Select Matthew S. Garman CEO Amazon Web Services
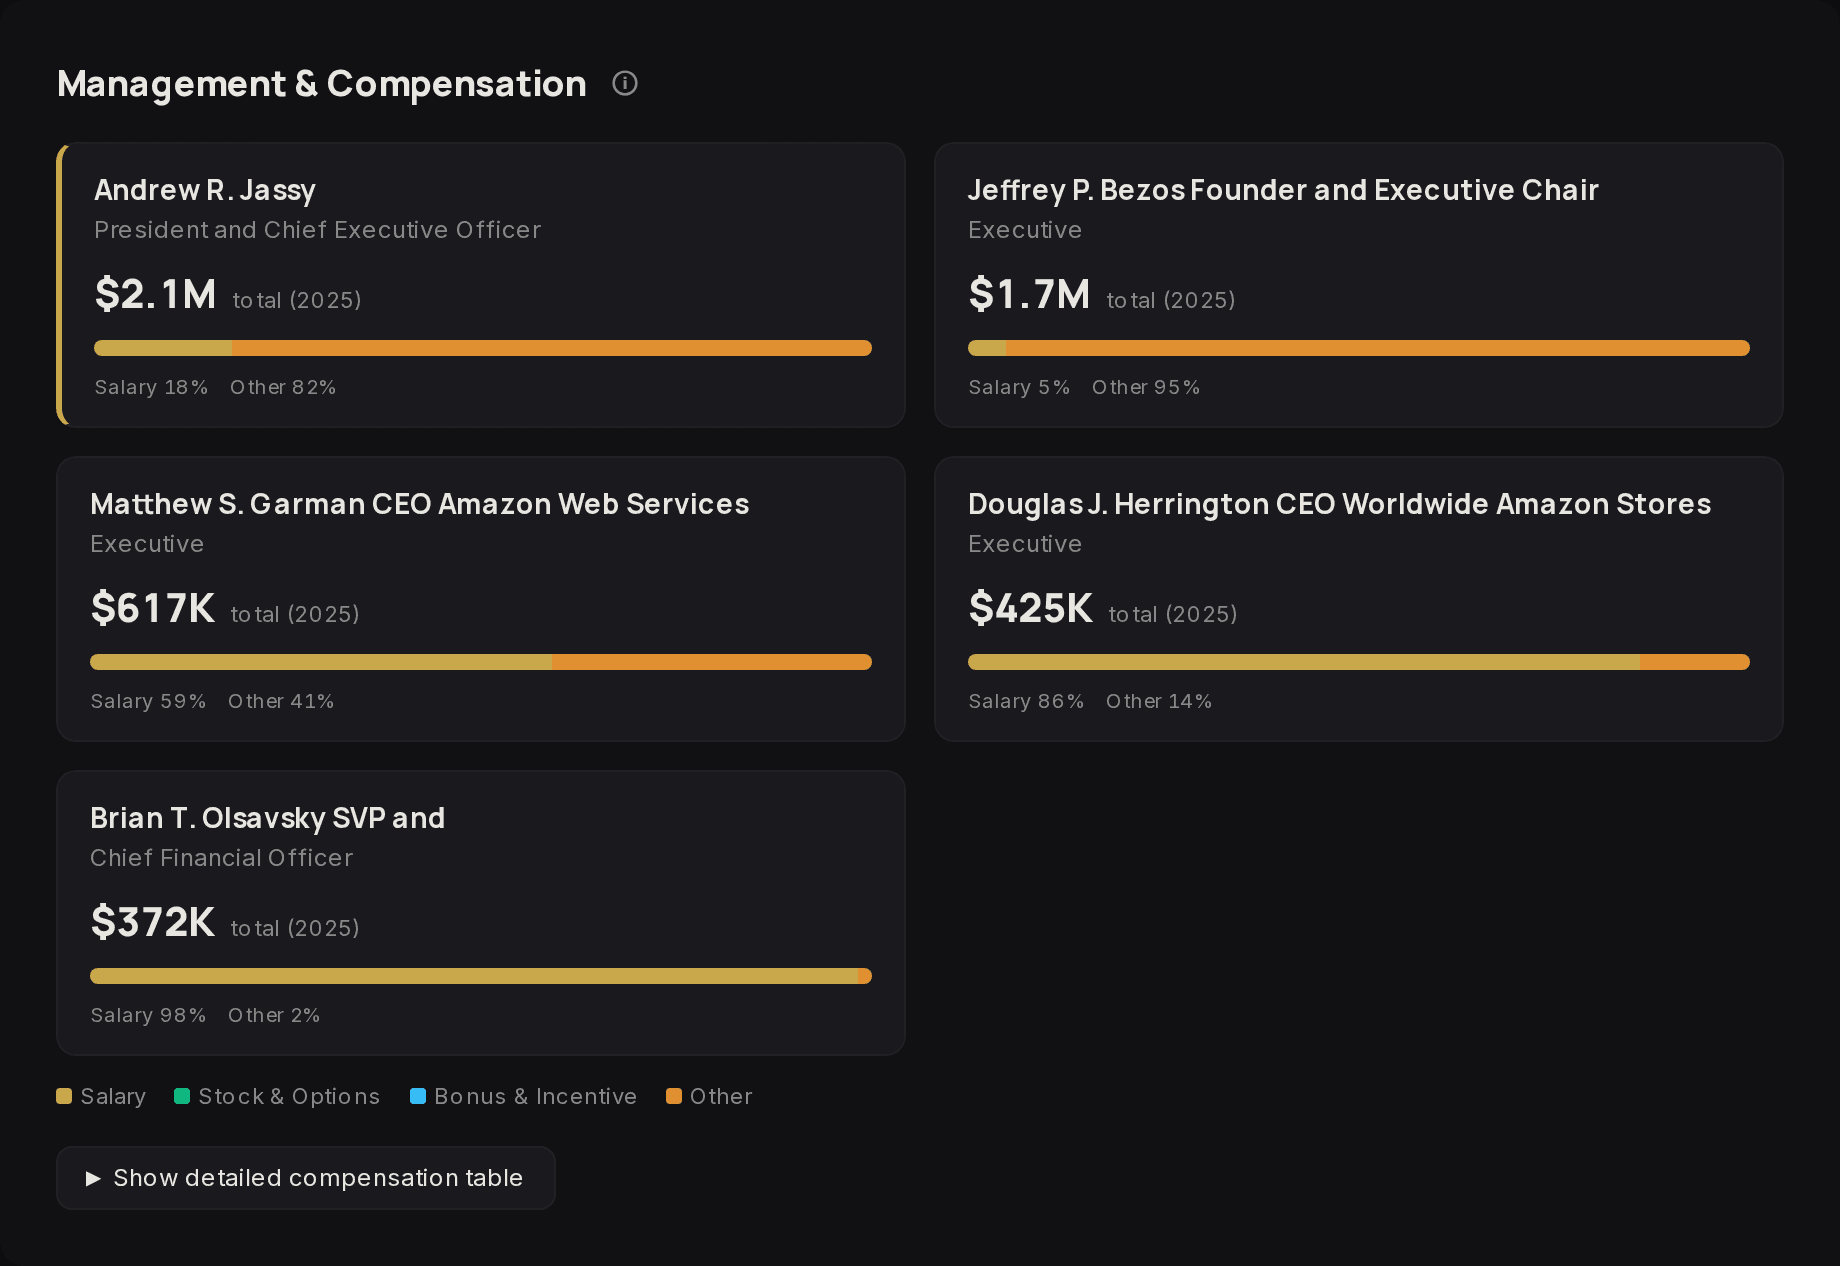This screenshot has width=1840, height=1266. tap(420, 504)
